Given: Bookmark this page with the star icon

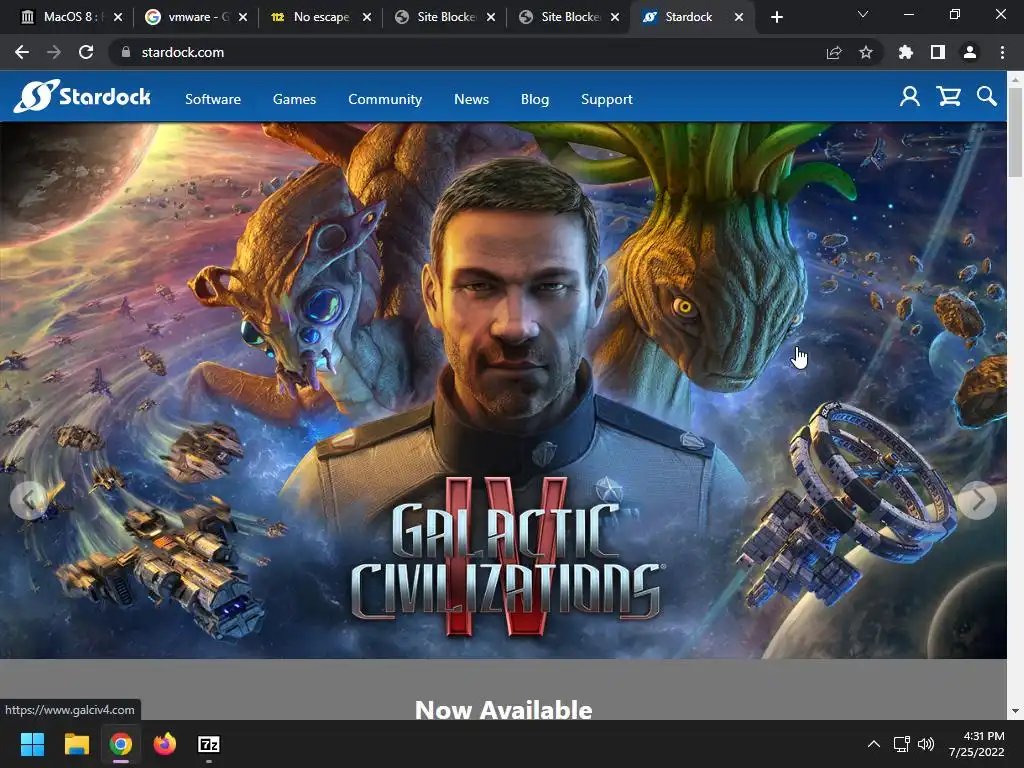Looking at the screenshot, I should [x=866, y=52].
